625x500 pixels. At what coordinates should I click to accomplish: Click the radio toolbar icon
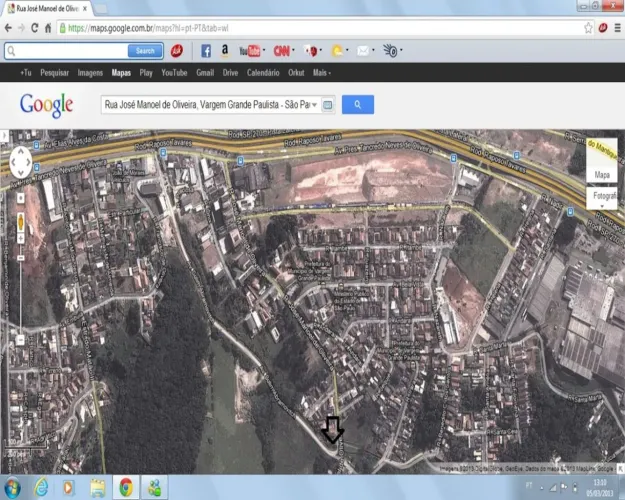coord(390,51)
